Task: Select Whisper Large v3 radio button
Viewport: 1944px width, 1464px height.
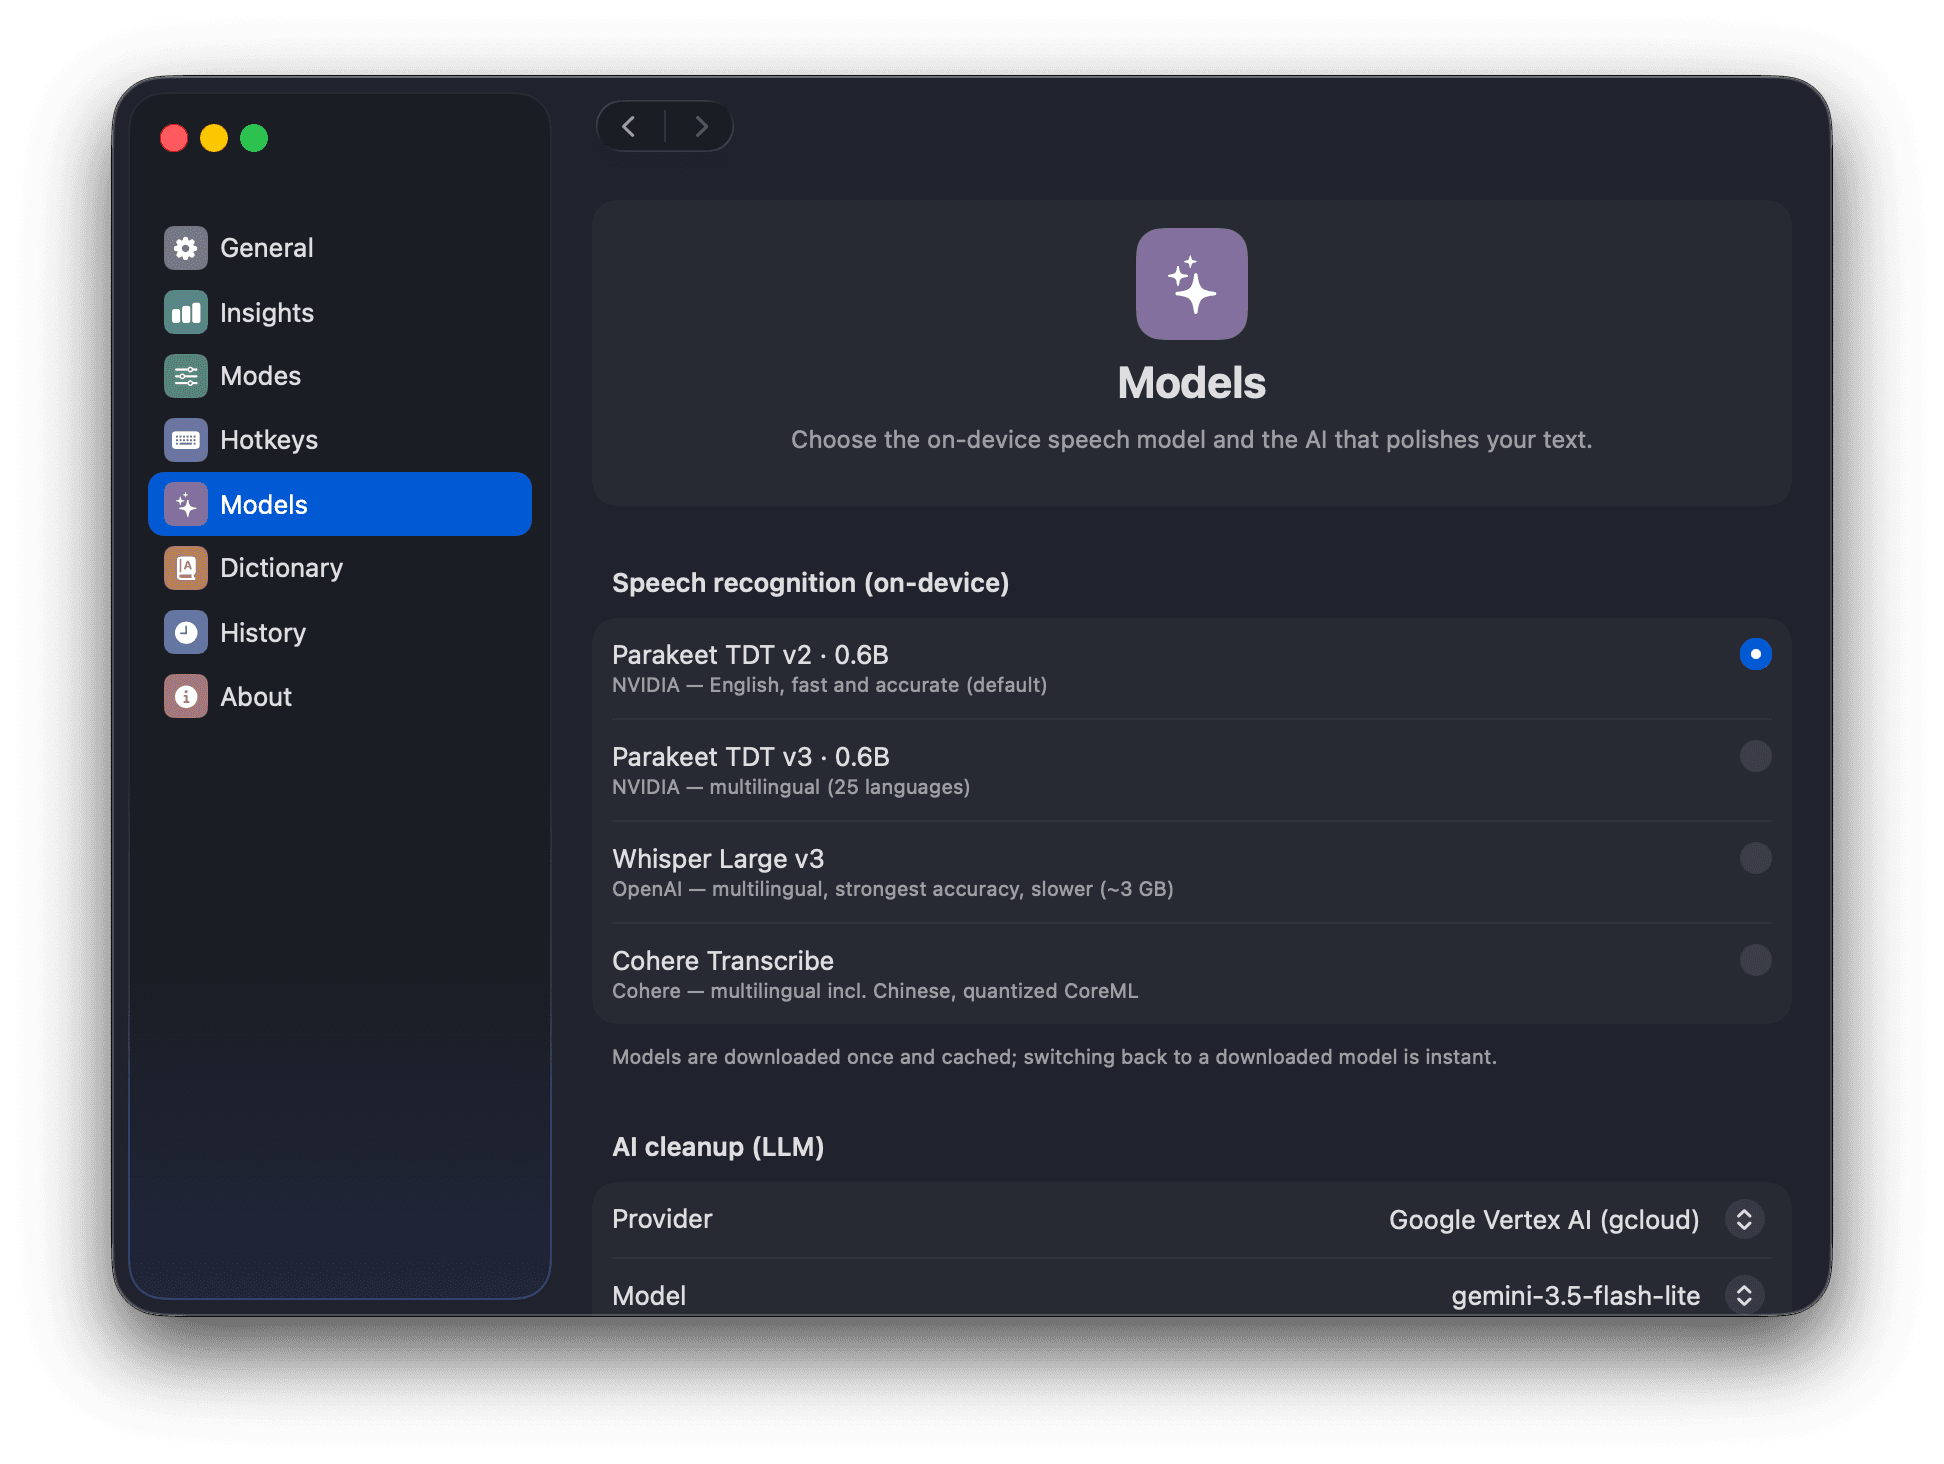Action: [1756, 858]
